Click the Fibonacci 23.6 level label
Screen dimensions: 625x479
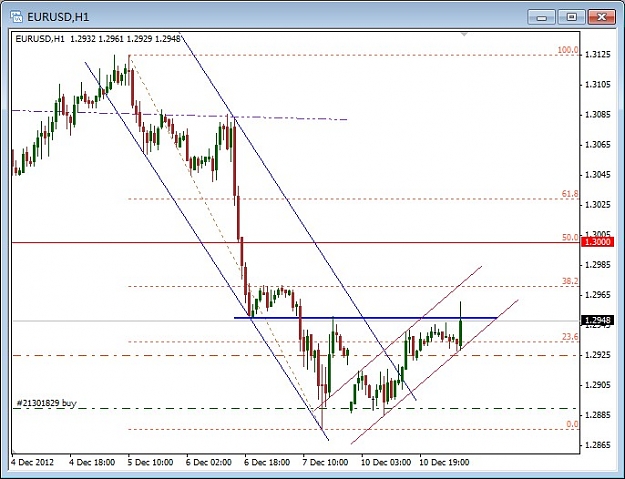pyautogui.click(x=570, y=337)
